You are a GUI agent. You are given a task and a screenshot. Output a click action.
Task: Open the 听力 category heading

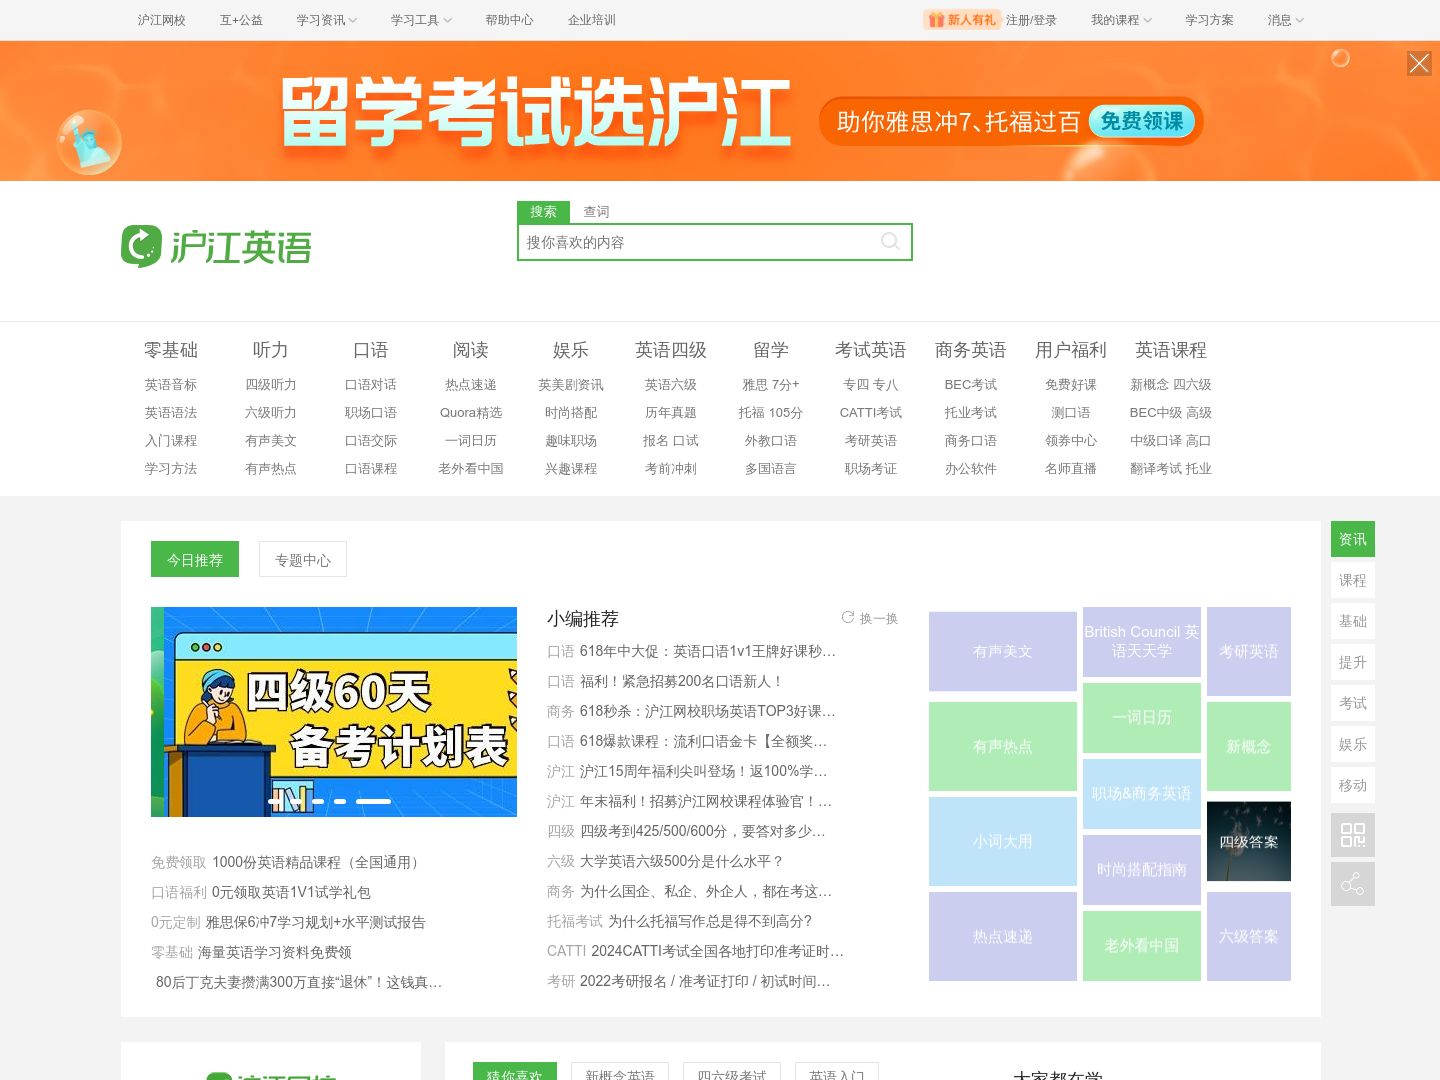coord(271,350)
